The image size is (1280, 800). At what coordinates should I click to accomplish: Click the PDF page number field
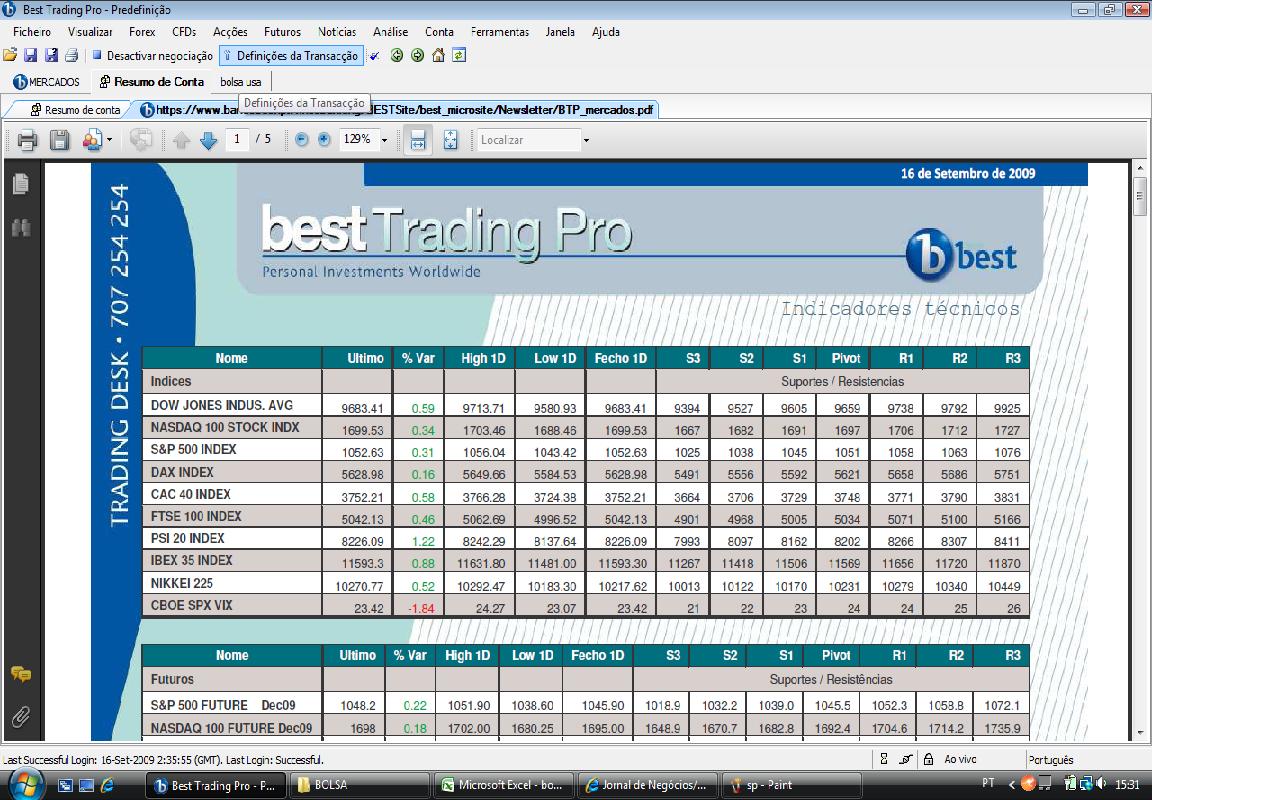(237, 140)
